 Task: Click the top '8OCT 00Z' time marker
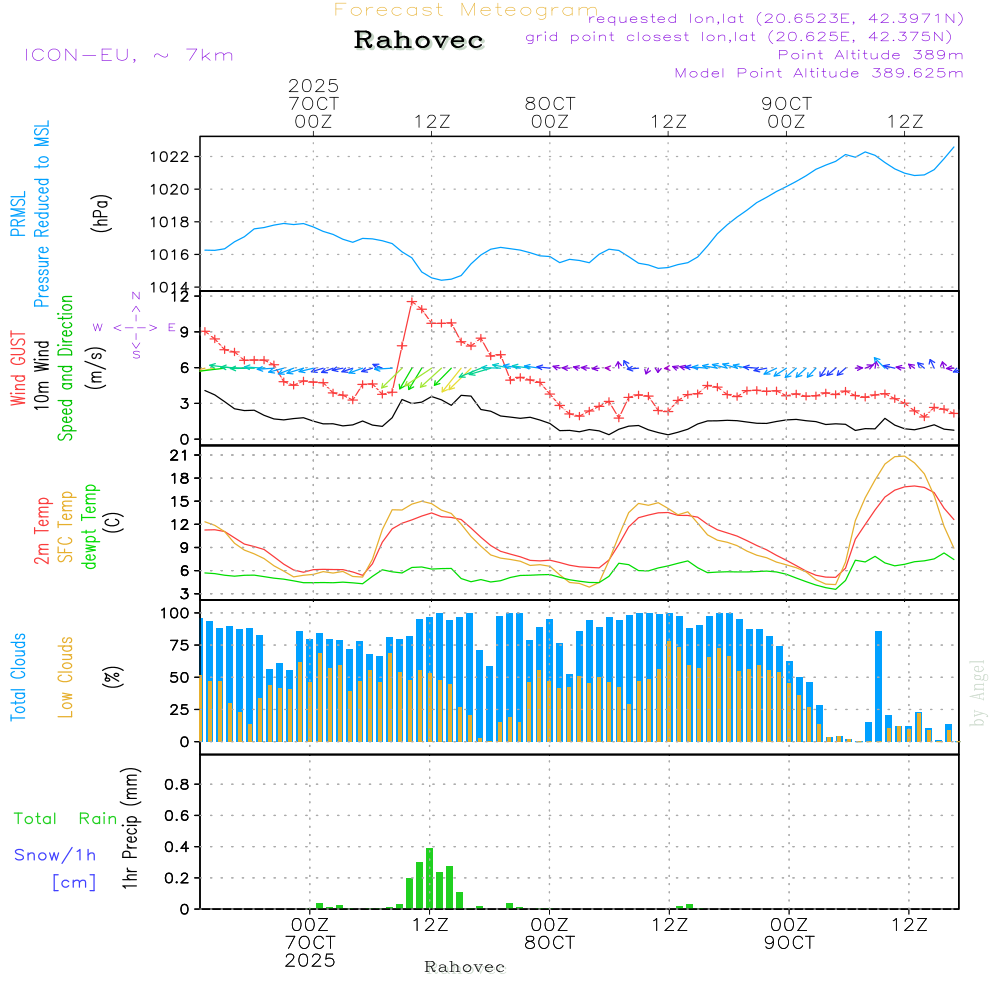(549, 112)
